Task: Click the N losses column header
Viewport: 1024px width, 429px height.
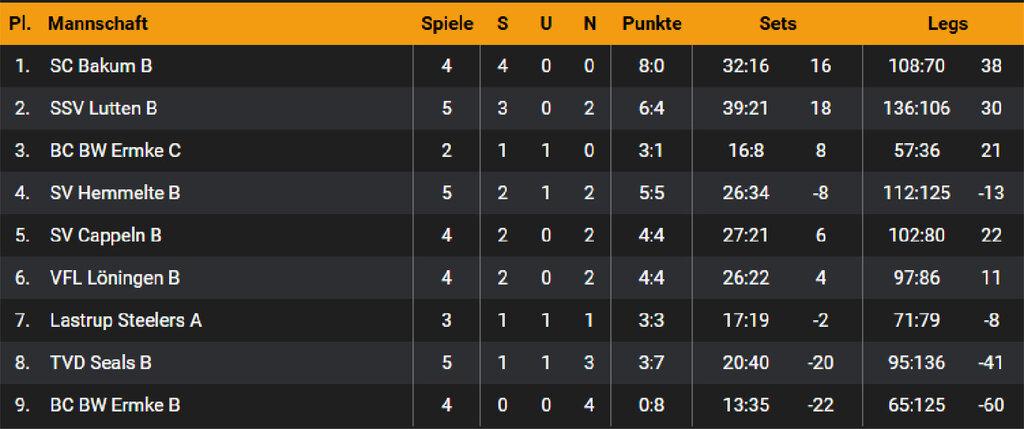Action: coord(590,23)
